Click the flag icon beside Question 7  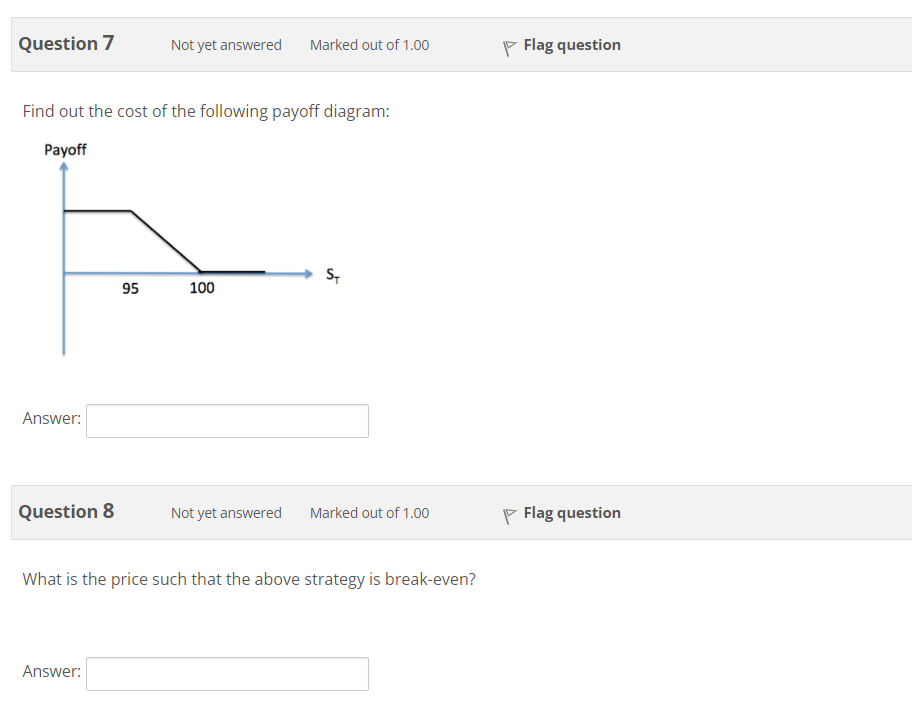coord(509,44)
